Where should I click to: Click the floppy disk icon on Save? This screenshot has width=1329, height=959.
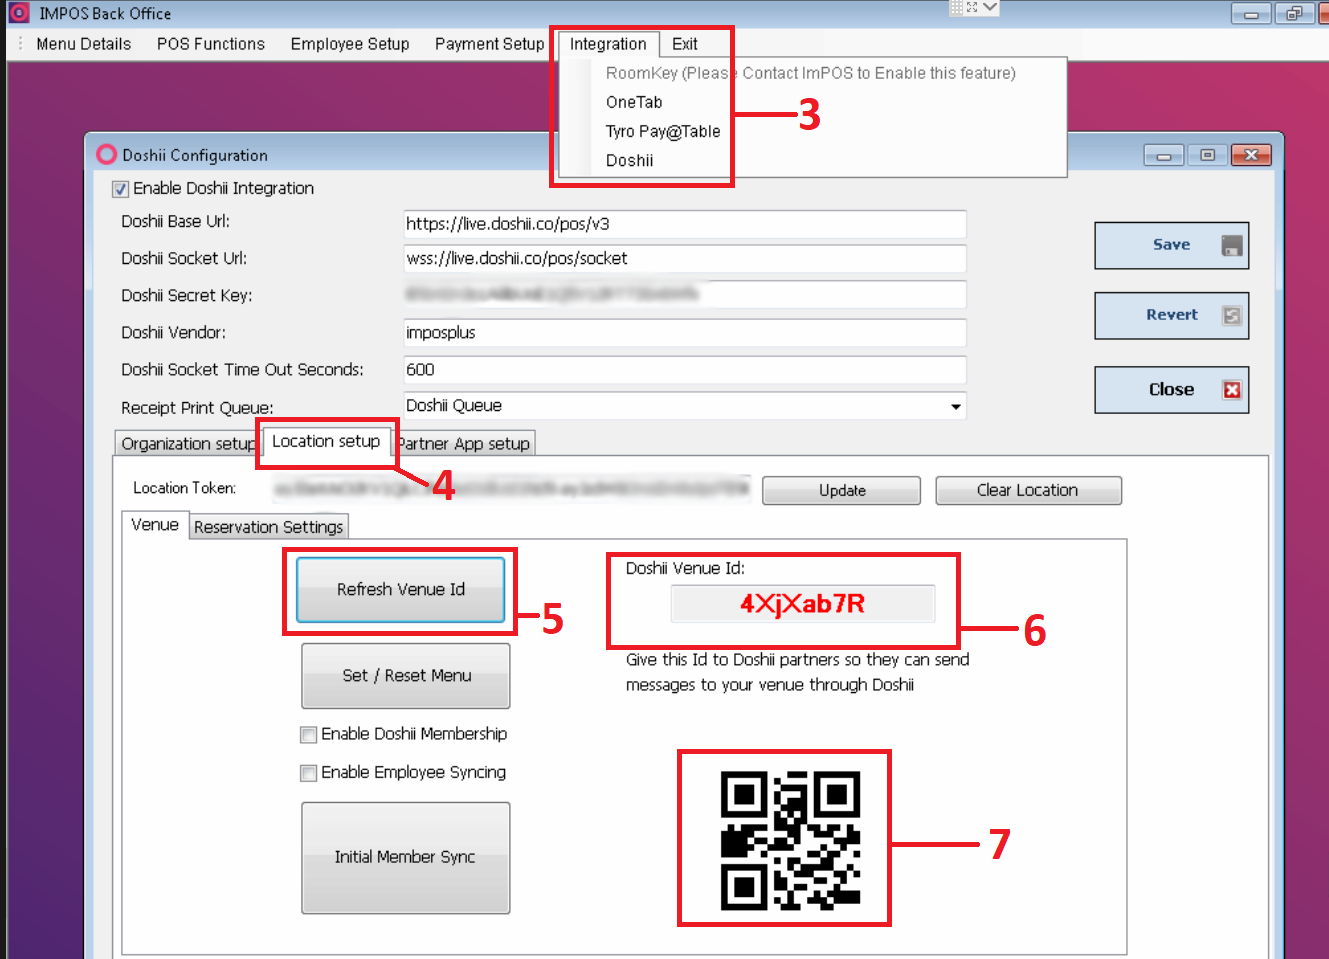coord(1232,246)
